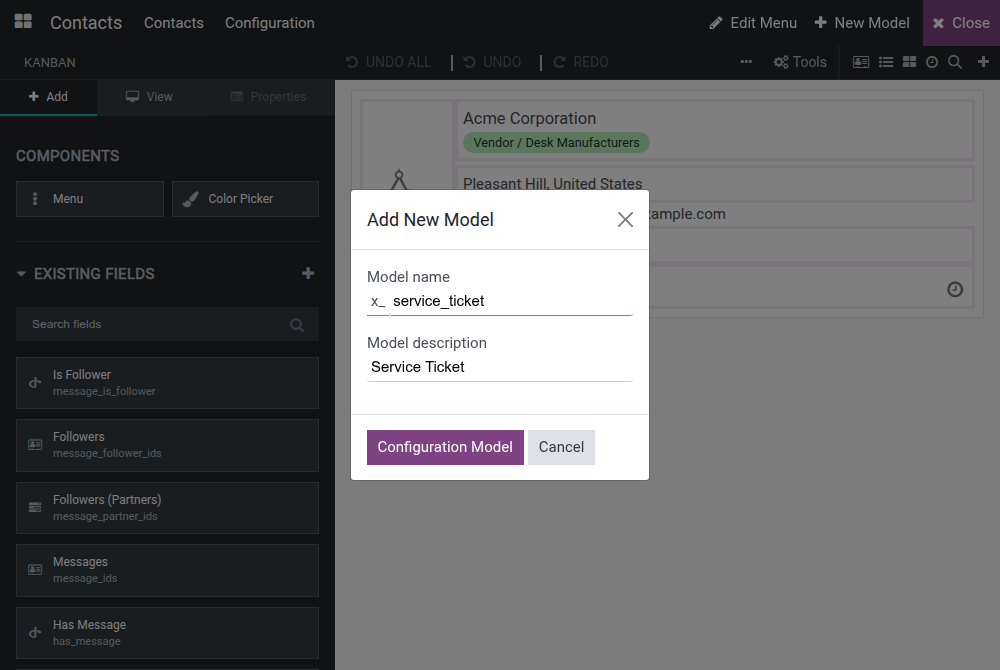Click the Edit Menu pencil icon

(716, 23)
